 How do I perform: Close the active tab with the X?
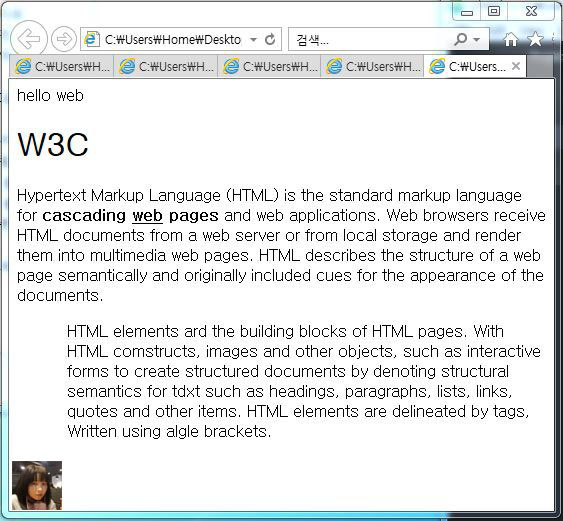[x=516, y=66]
